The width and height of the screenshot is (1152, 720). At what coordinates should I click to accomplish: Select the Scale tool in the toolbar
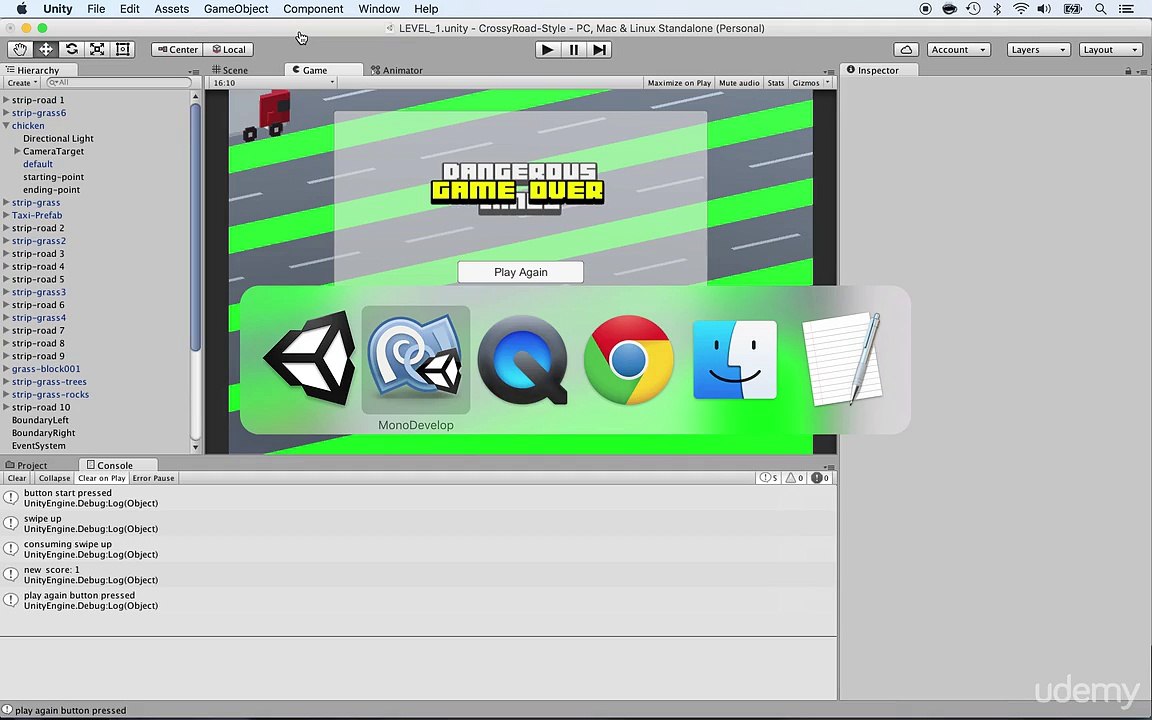pyautogui.click(x=97, y=49)
